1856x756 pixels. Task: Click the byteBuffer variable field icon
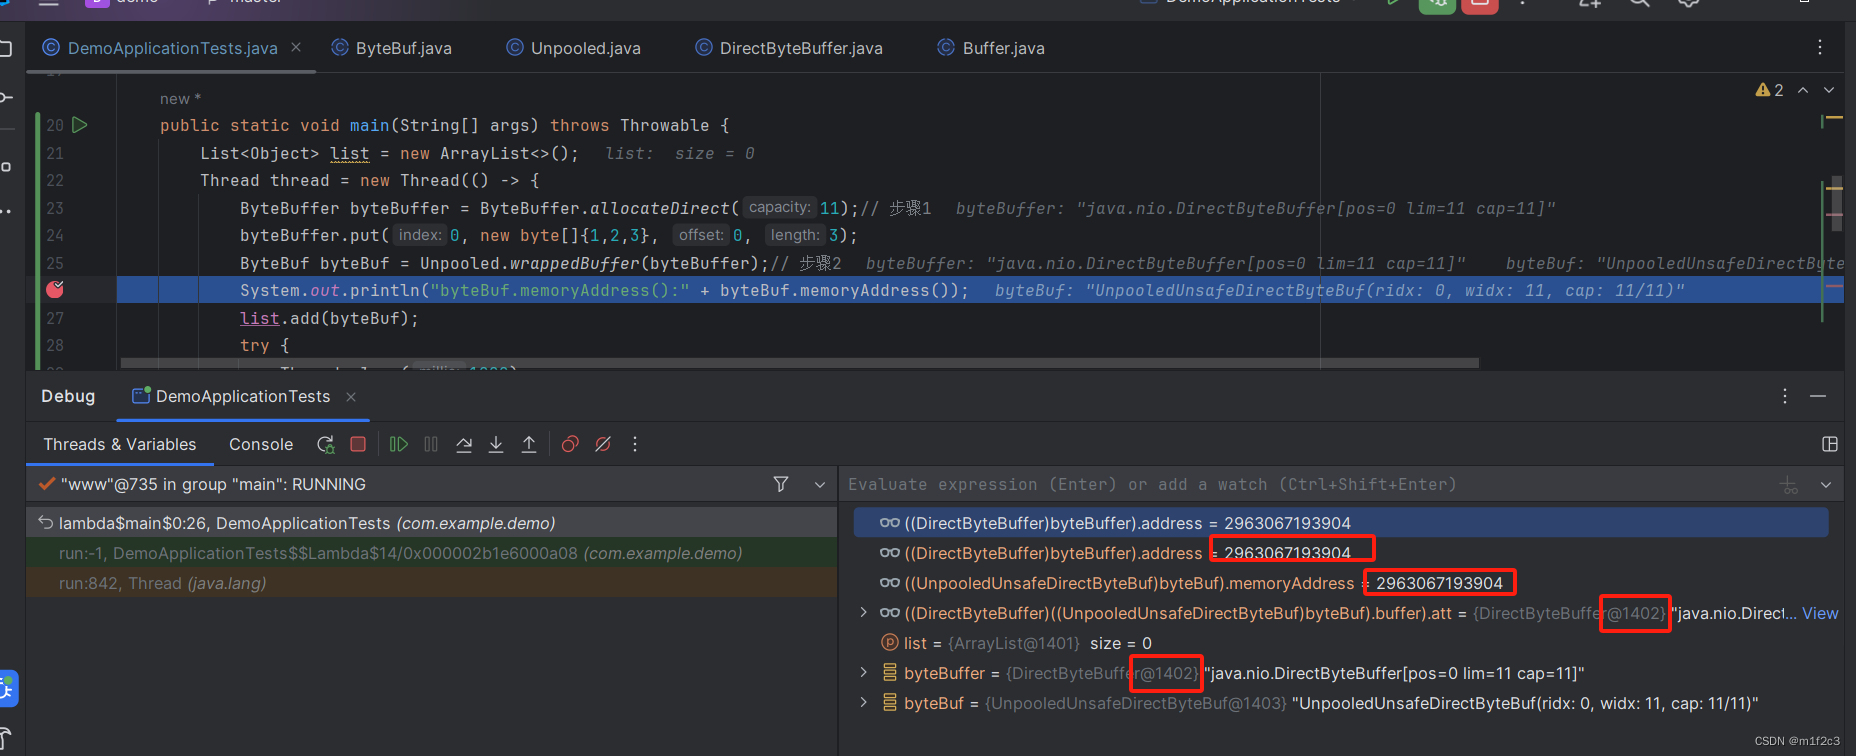[x=890, y=673]
